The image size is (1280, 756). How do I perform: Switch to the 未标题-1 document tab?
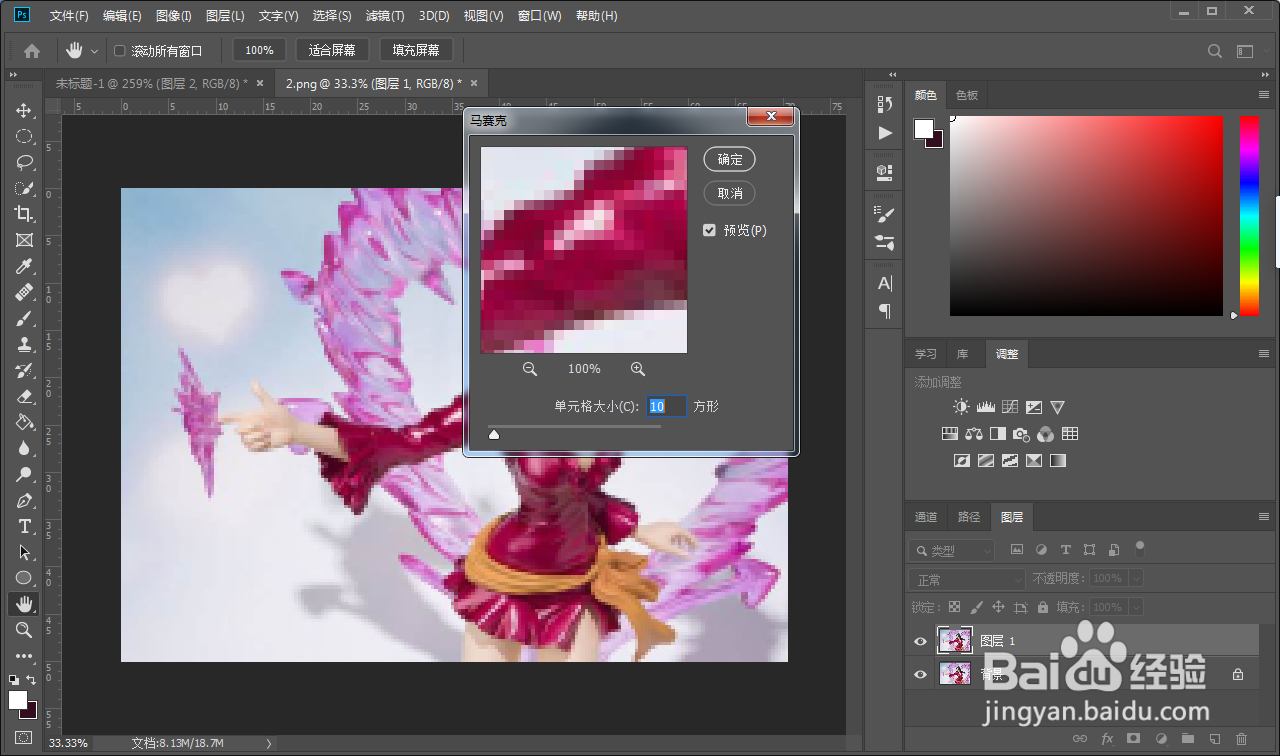151,83
